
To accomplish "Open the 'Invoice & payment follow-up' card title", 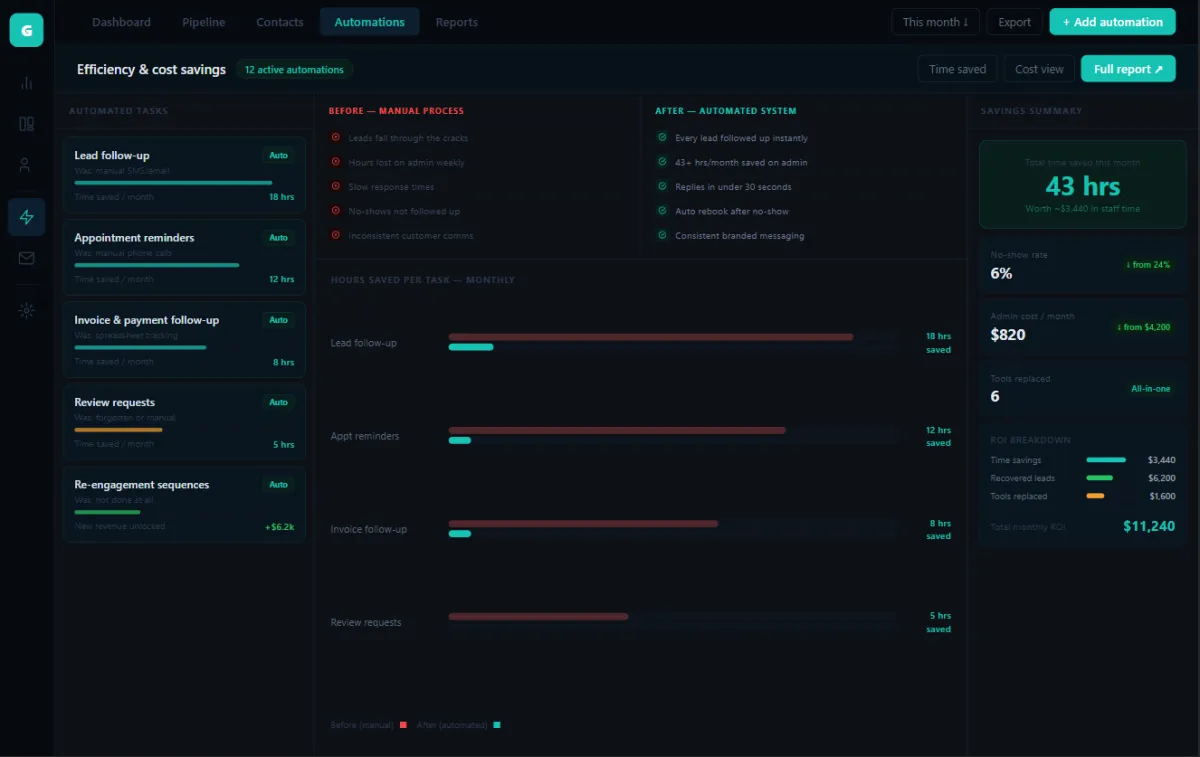I will tap(146, 320).
